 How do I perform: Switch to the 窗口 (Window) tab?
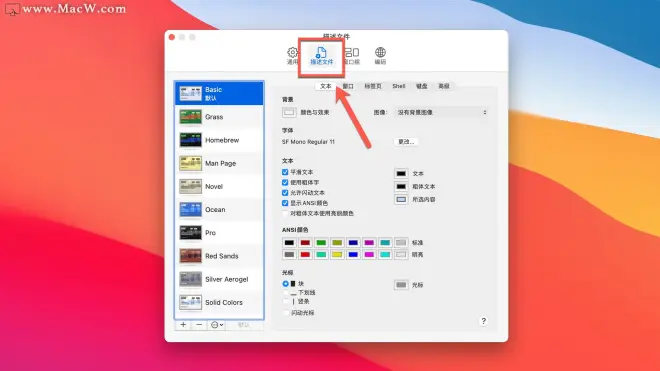[348, 86]
